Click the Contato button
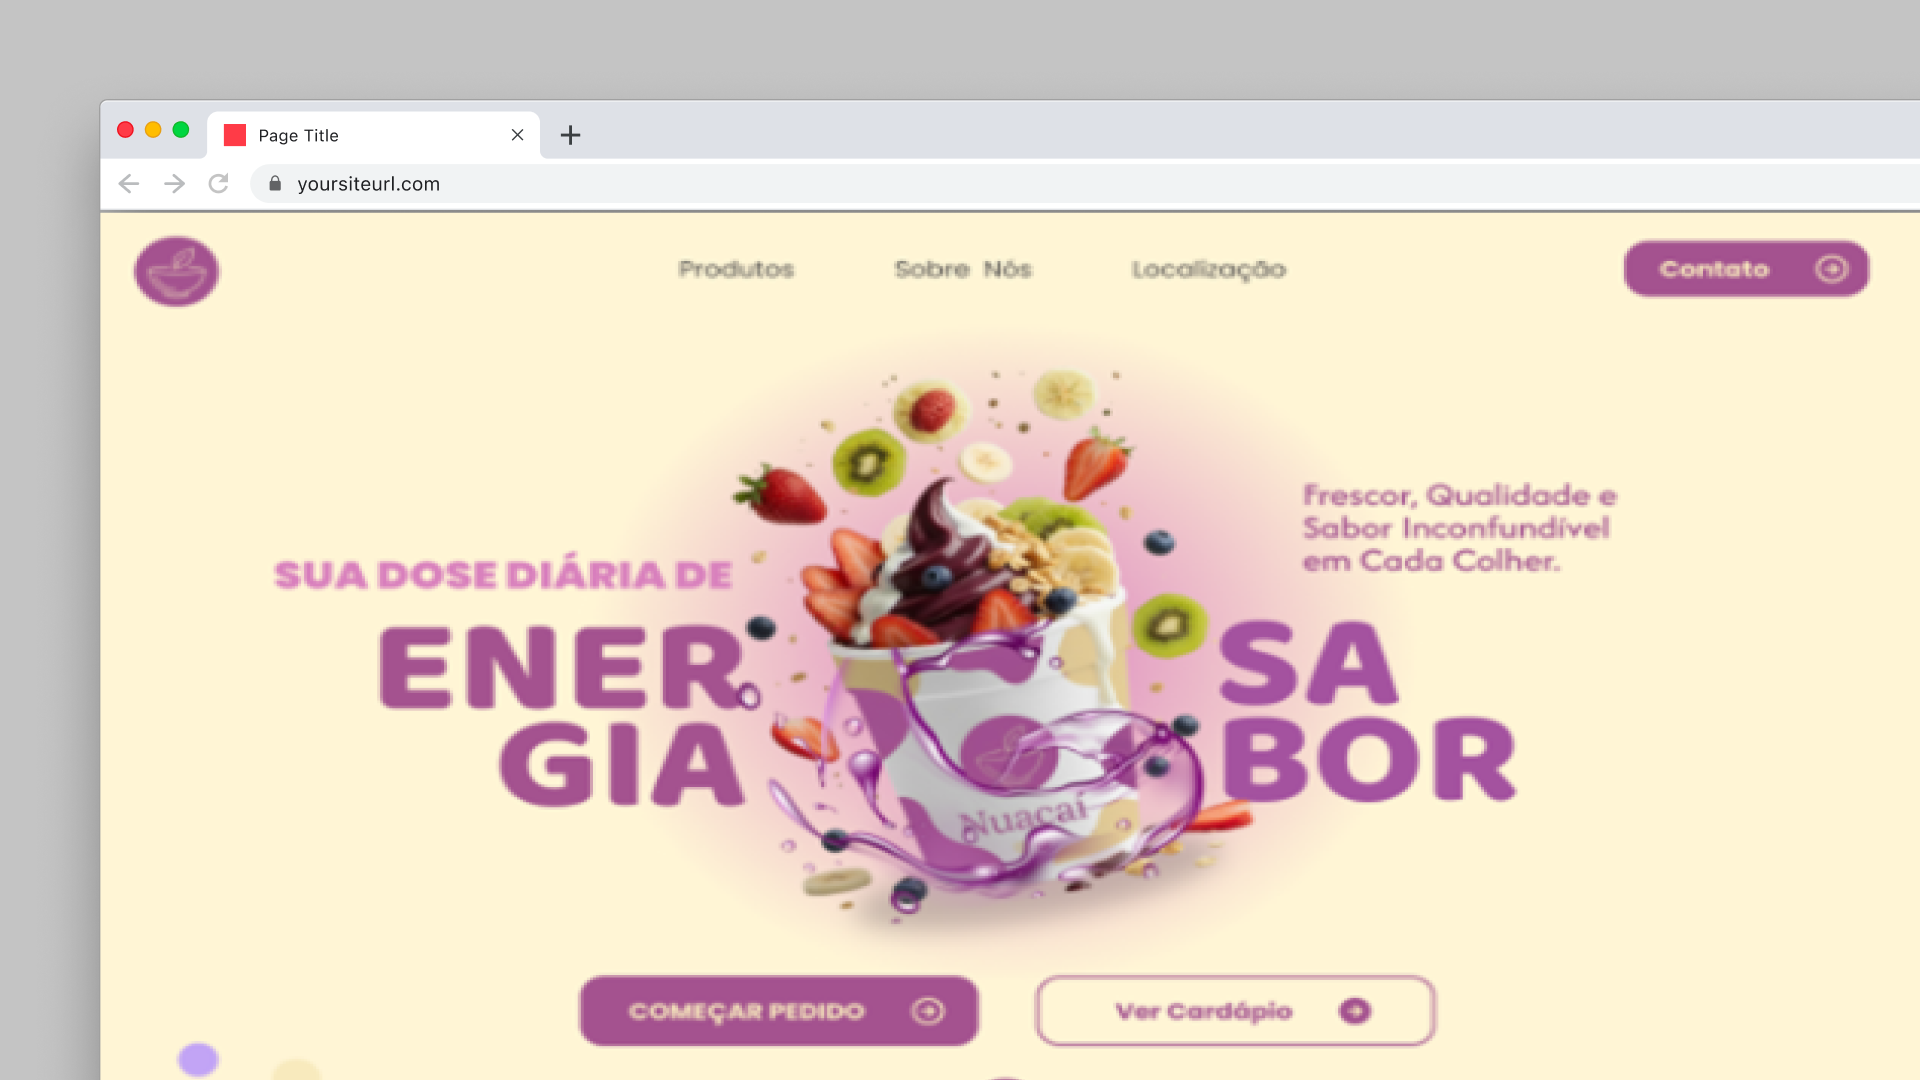This screenshot has height=1080, width=1920. point(1746,269)
